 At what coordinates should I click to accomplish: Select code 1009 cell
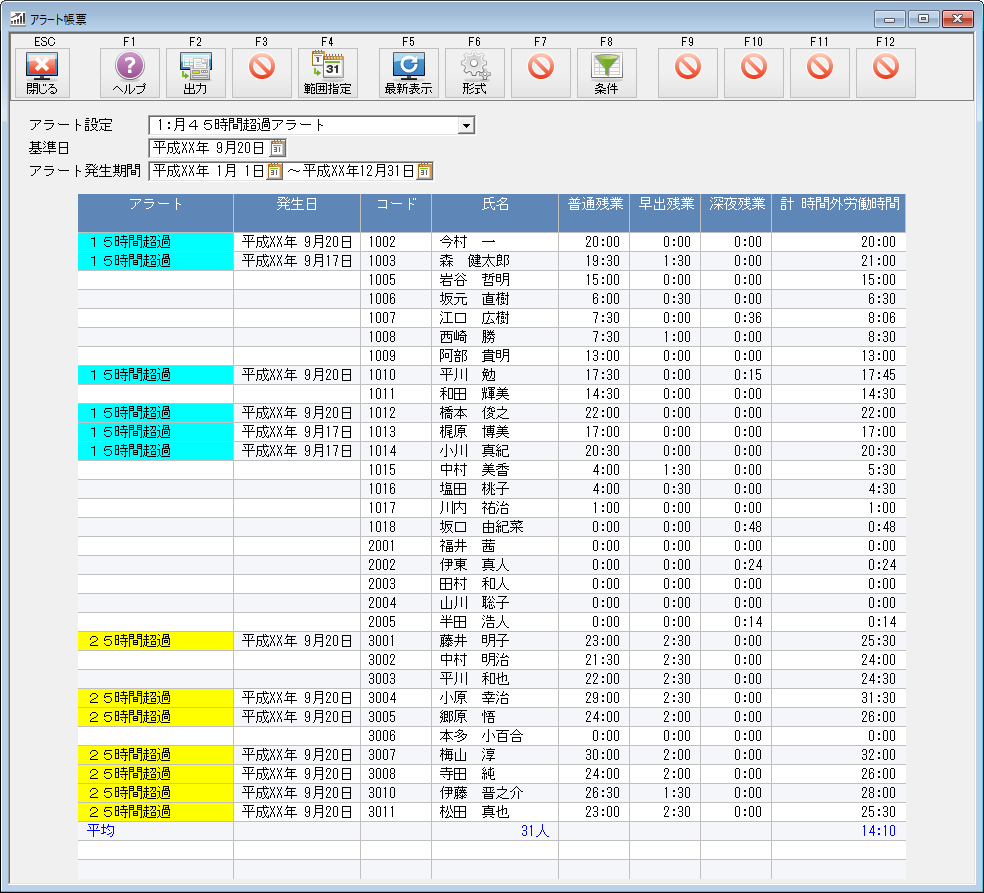[396, 356]
